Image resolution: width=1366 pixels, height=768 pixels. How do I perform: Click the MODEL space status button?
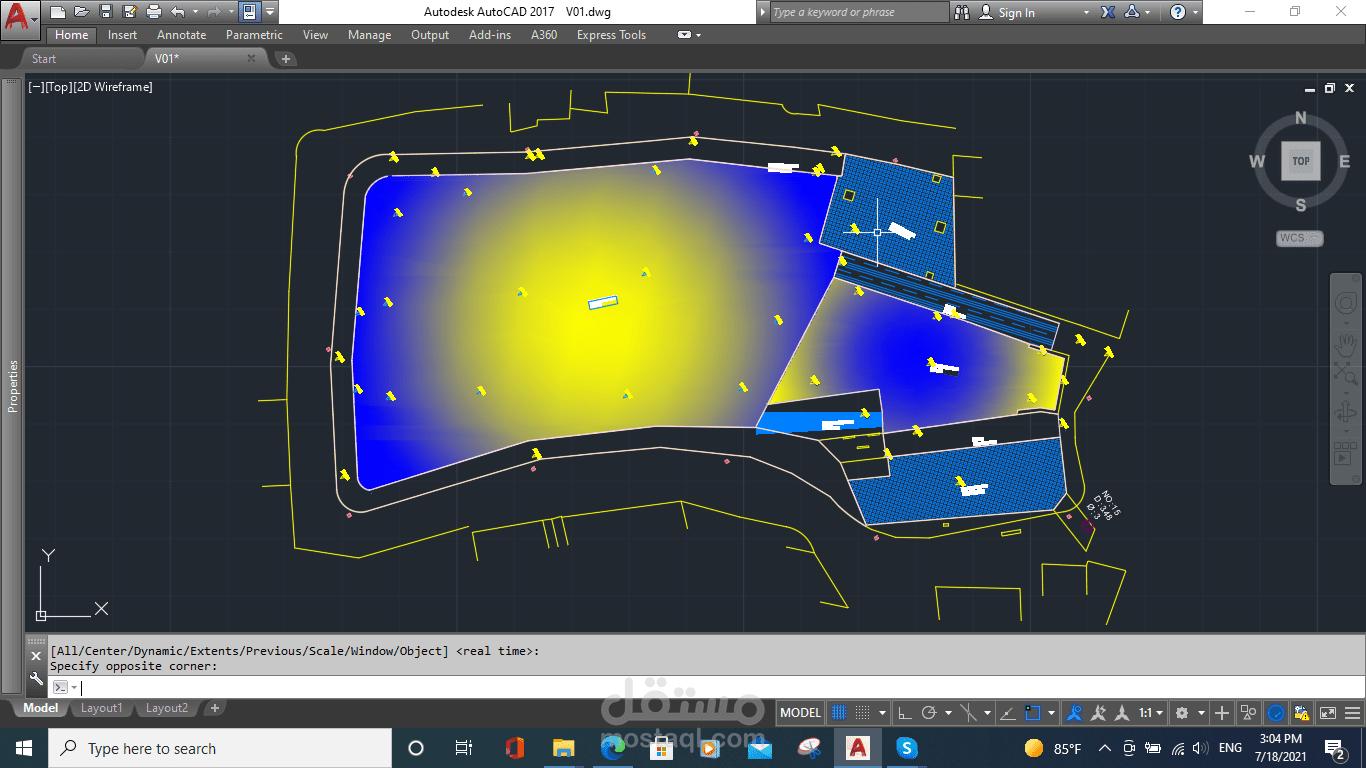[x=800, y=713]
